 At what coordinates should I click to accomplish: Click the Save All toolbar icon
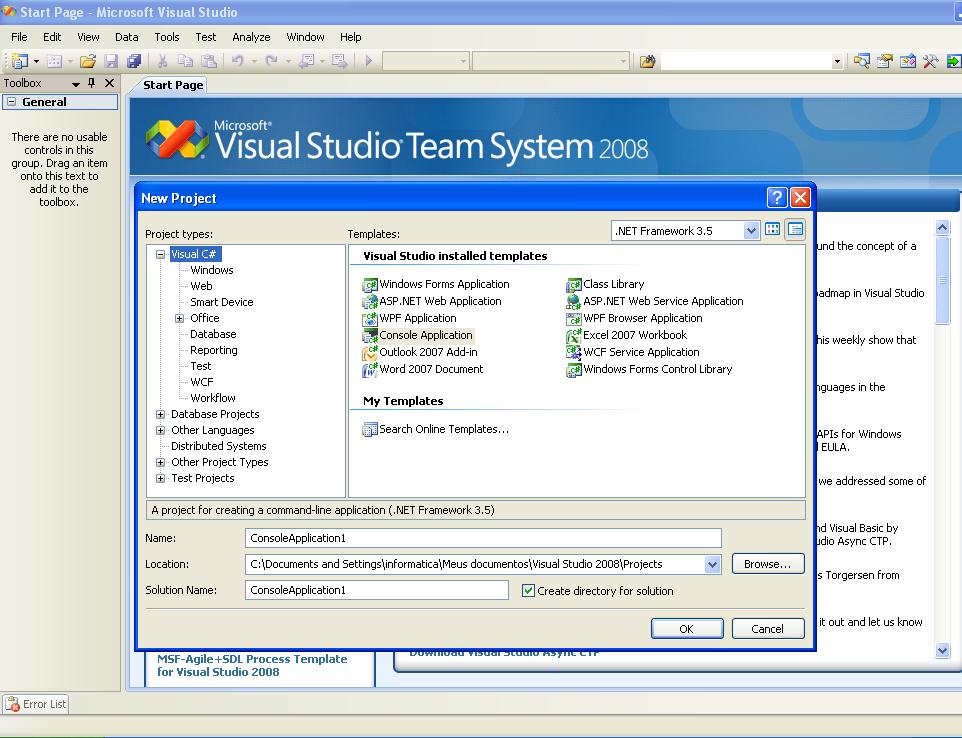[x=134, y=61]
